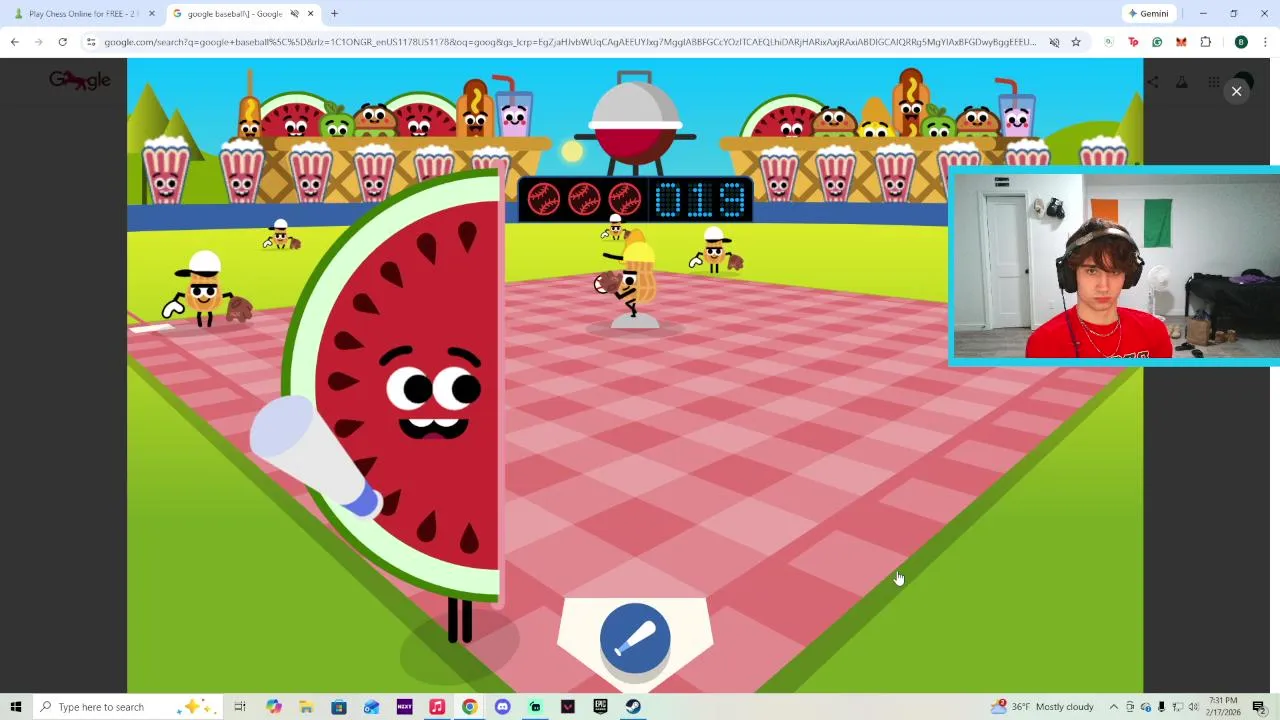This screenshot has height=720, width=1280.
Task: Reload the current page
Action: click(62, 42)
